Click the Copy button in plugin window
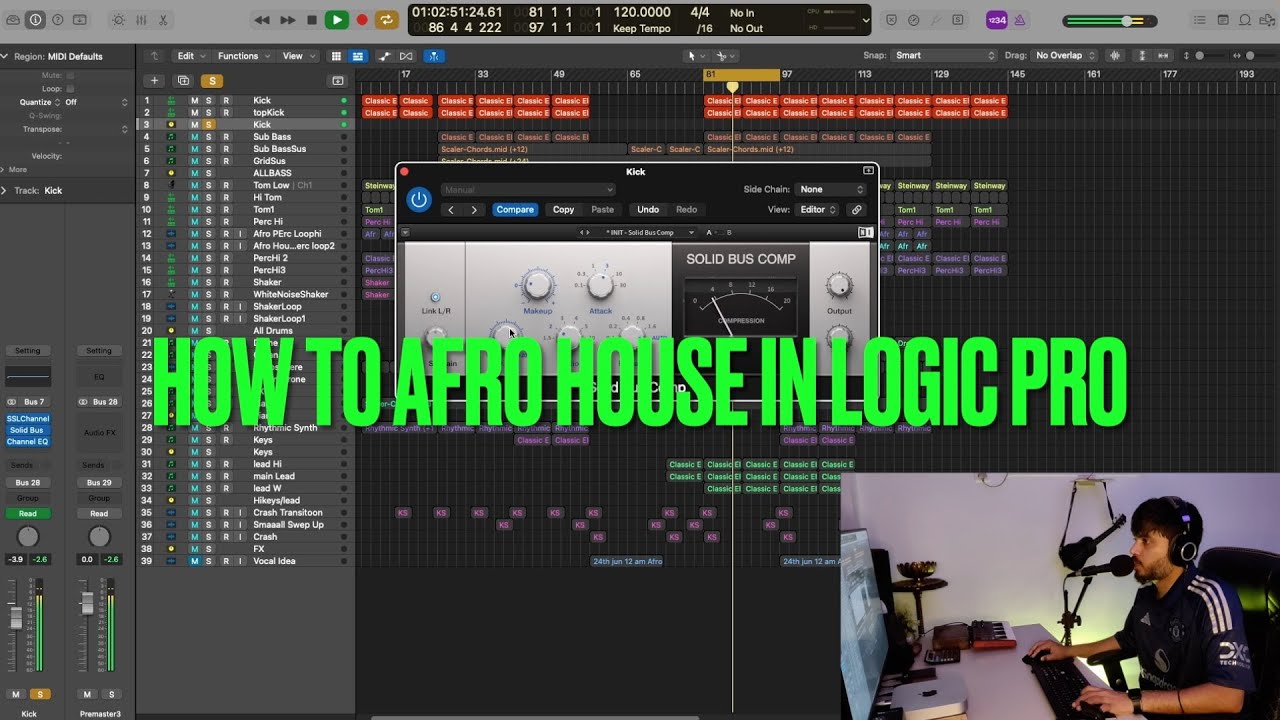Viewport: 1280px width, 720px height. [x=564, y=210]
